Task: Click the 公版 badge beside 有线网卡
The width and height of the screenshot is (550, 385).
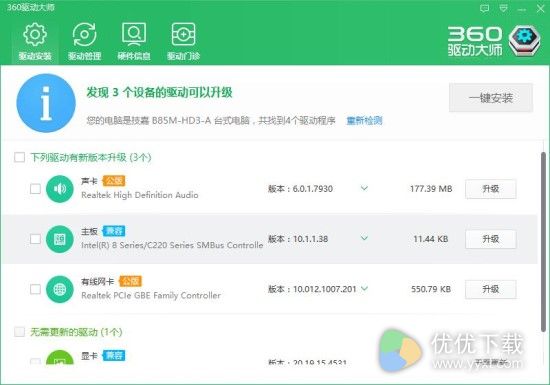Action: point(130,281)
